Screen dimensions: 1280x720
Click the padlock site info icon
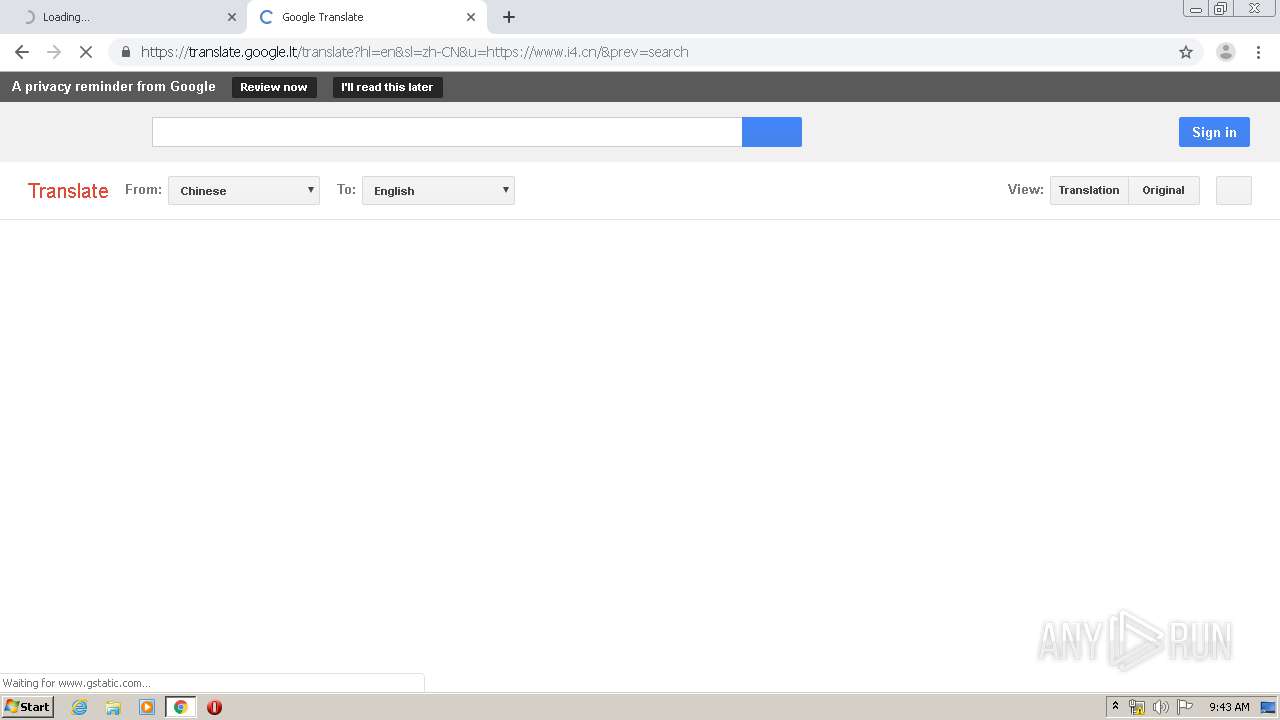(x=126, y=52)
